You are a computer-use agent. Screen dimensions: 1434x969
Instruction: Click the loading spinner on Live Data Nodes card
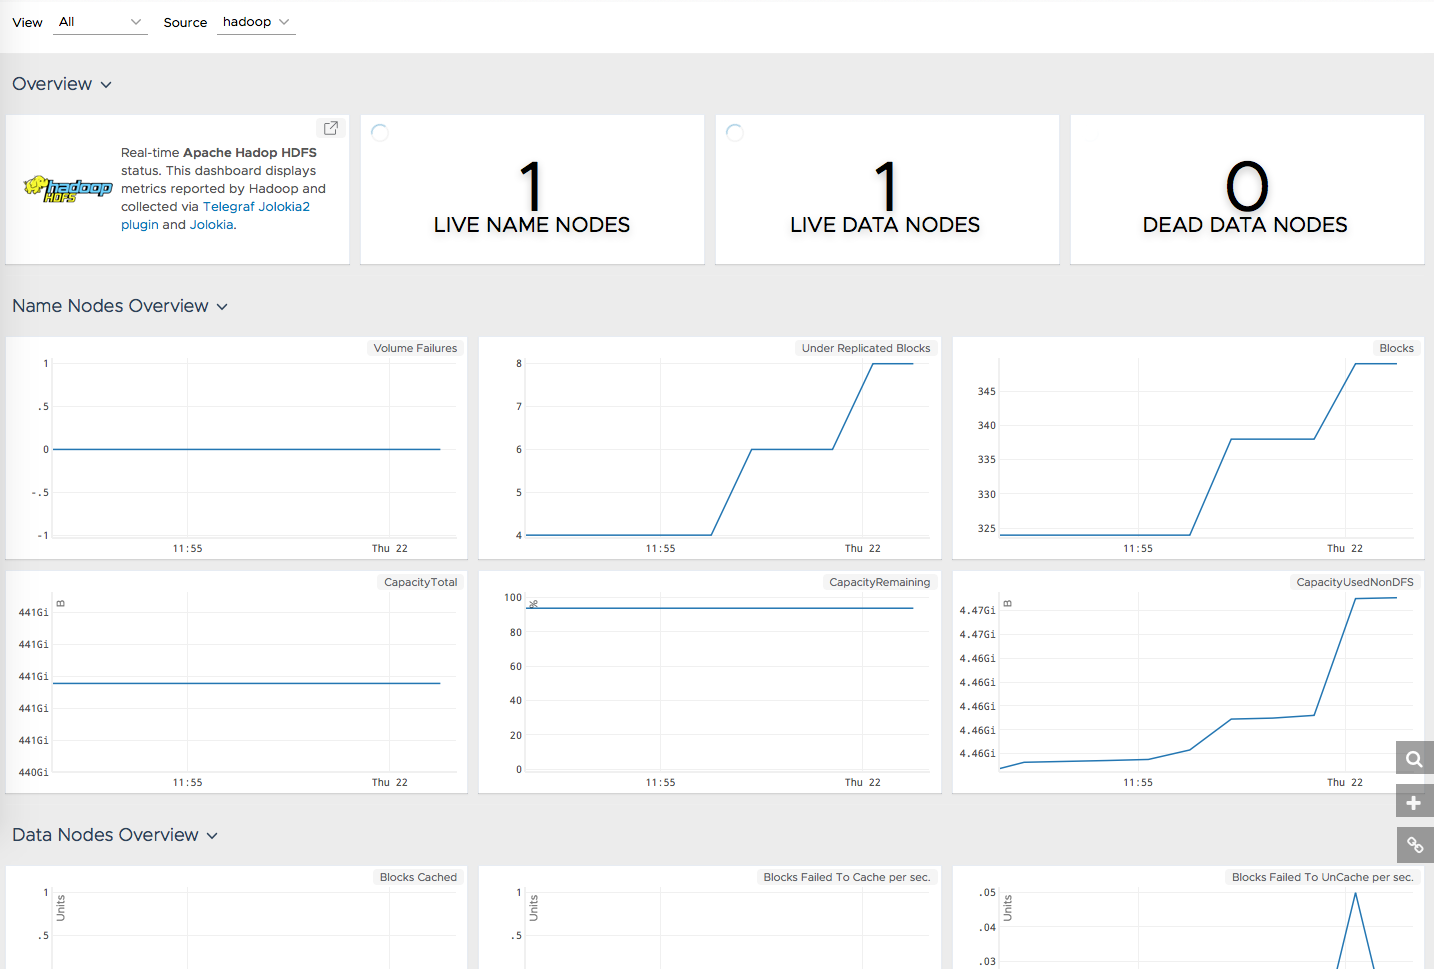(x=735, y=132)
